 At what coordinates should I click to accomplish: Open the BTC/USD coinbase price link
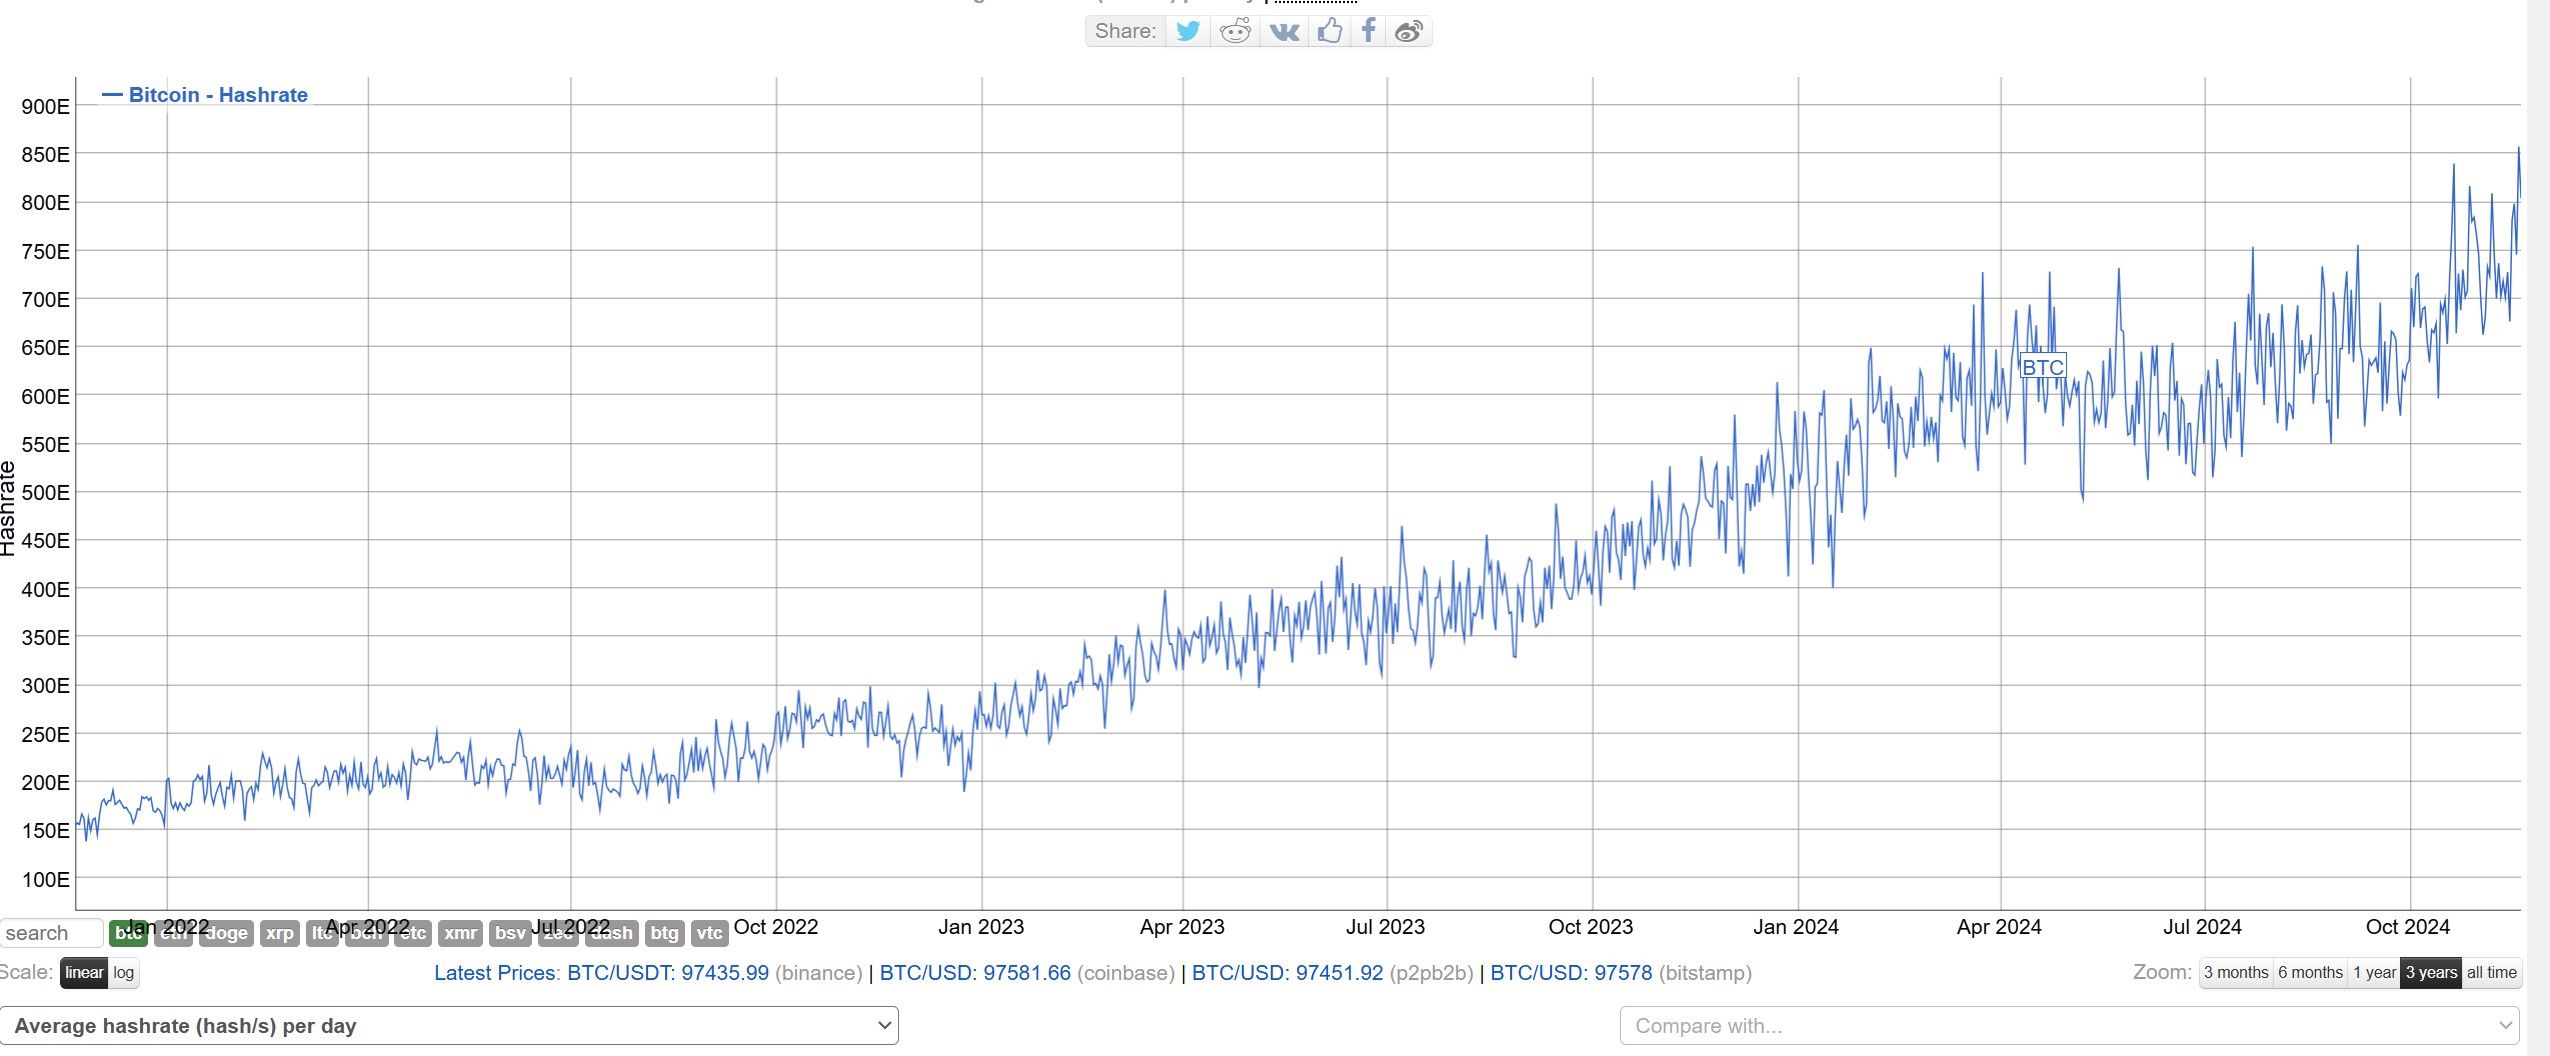click(975, 973)
